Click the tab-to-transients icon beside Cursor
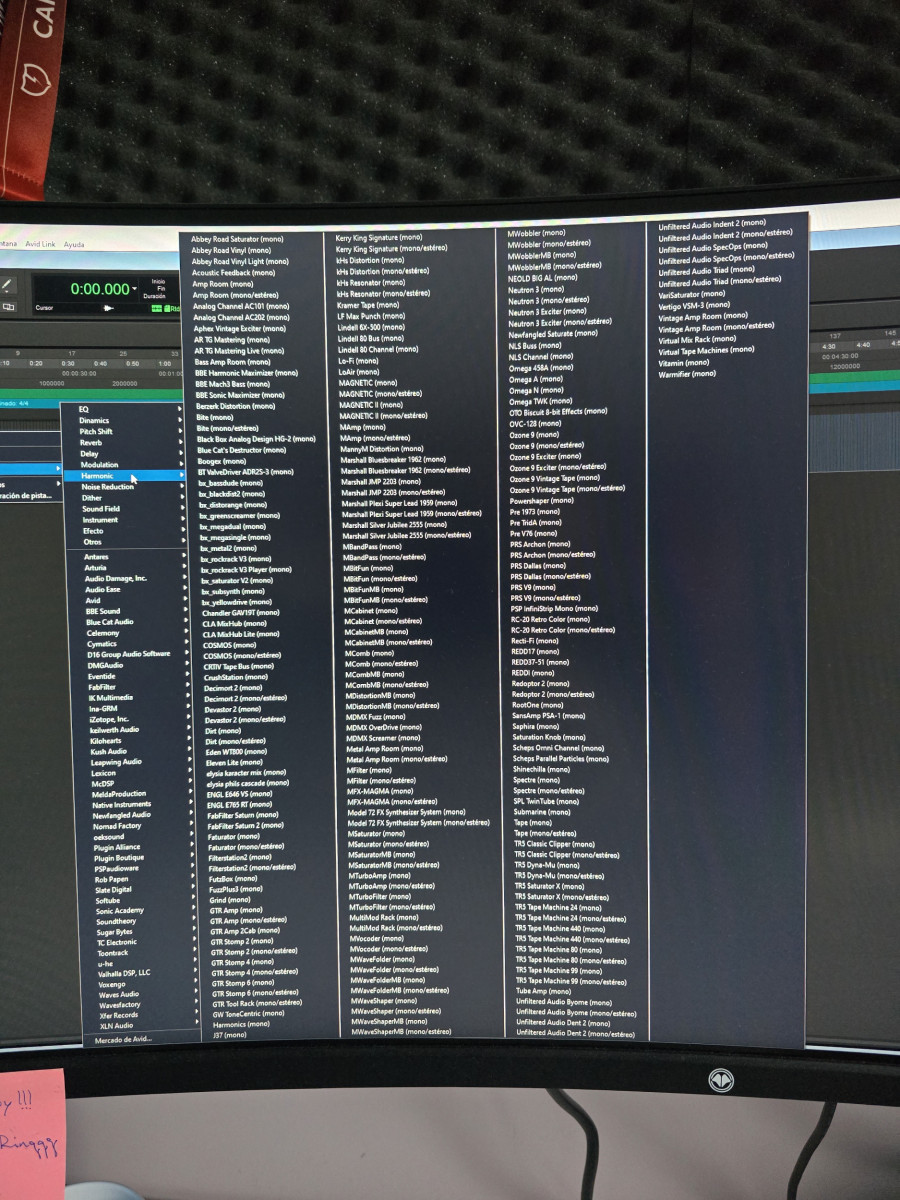Screen dimensions: 900x1200 [x=109, y=308]
